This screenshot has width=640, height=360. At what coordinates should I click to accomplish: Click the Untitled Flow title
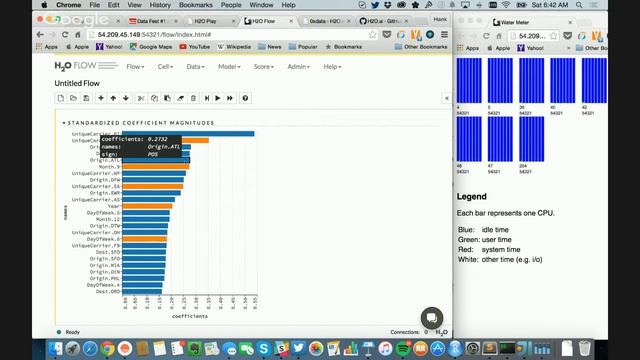tap(77, 83)
